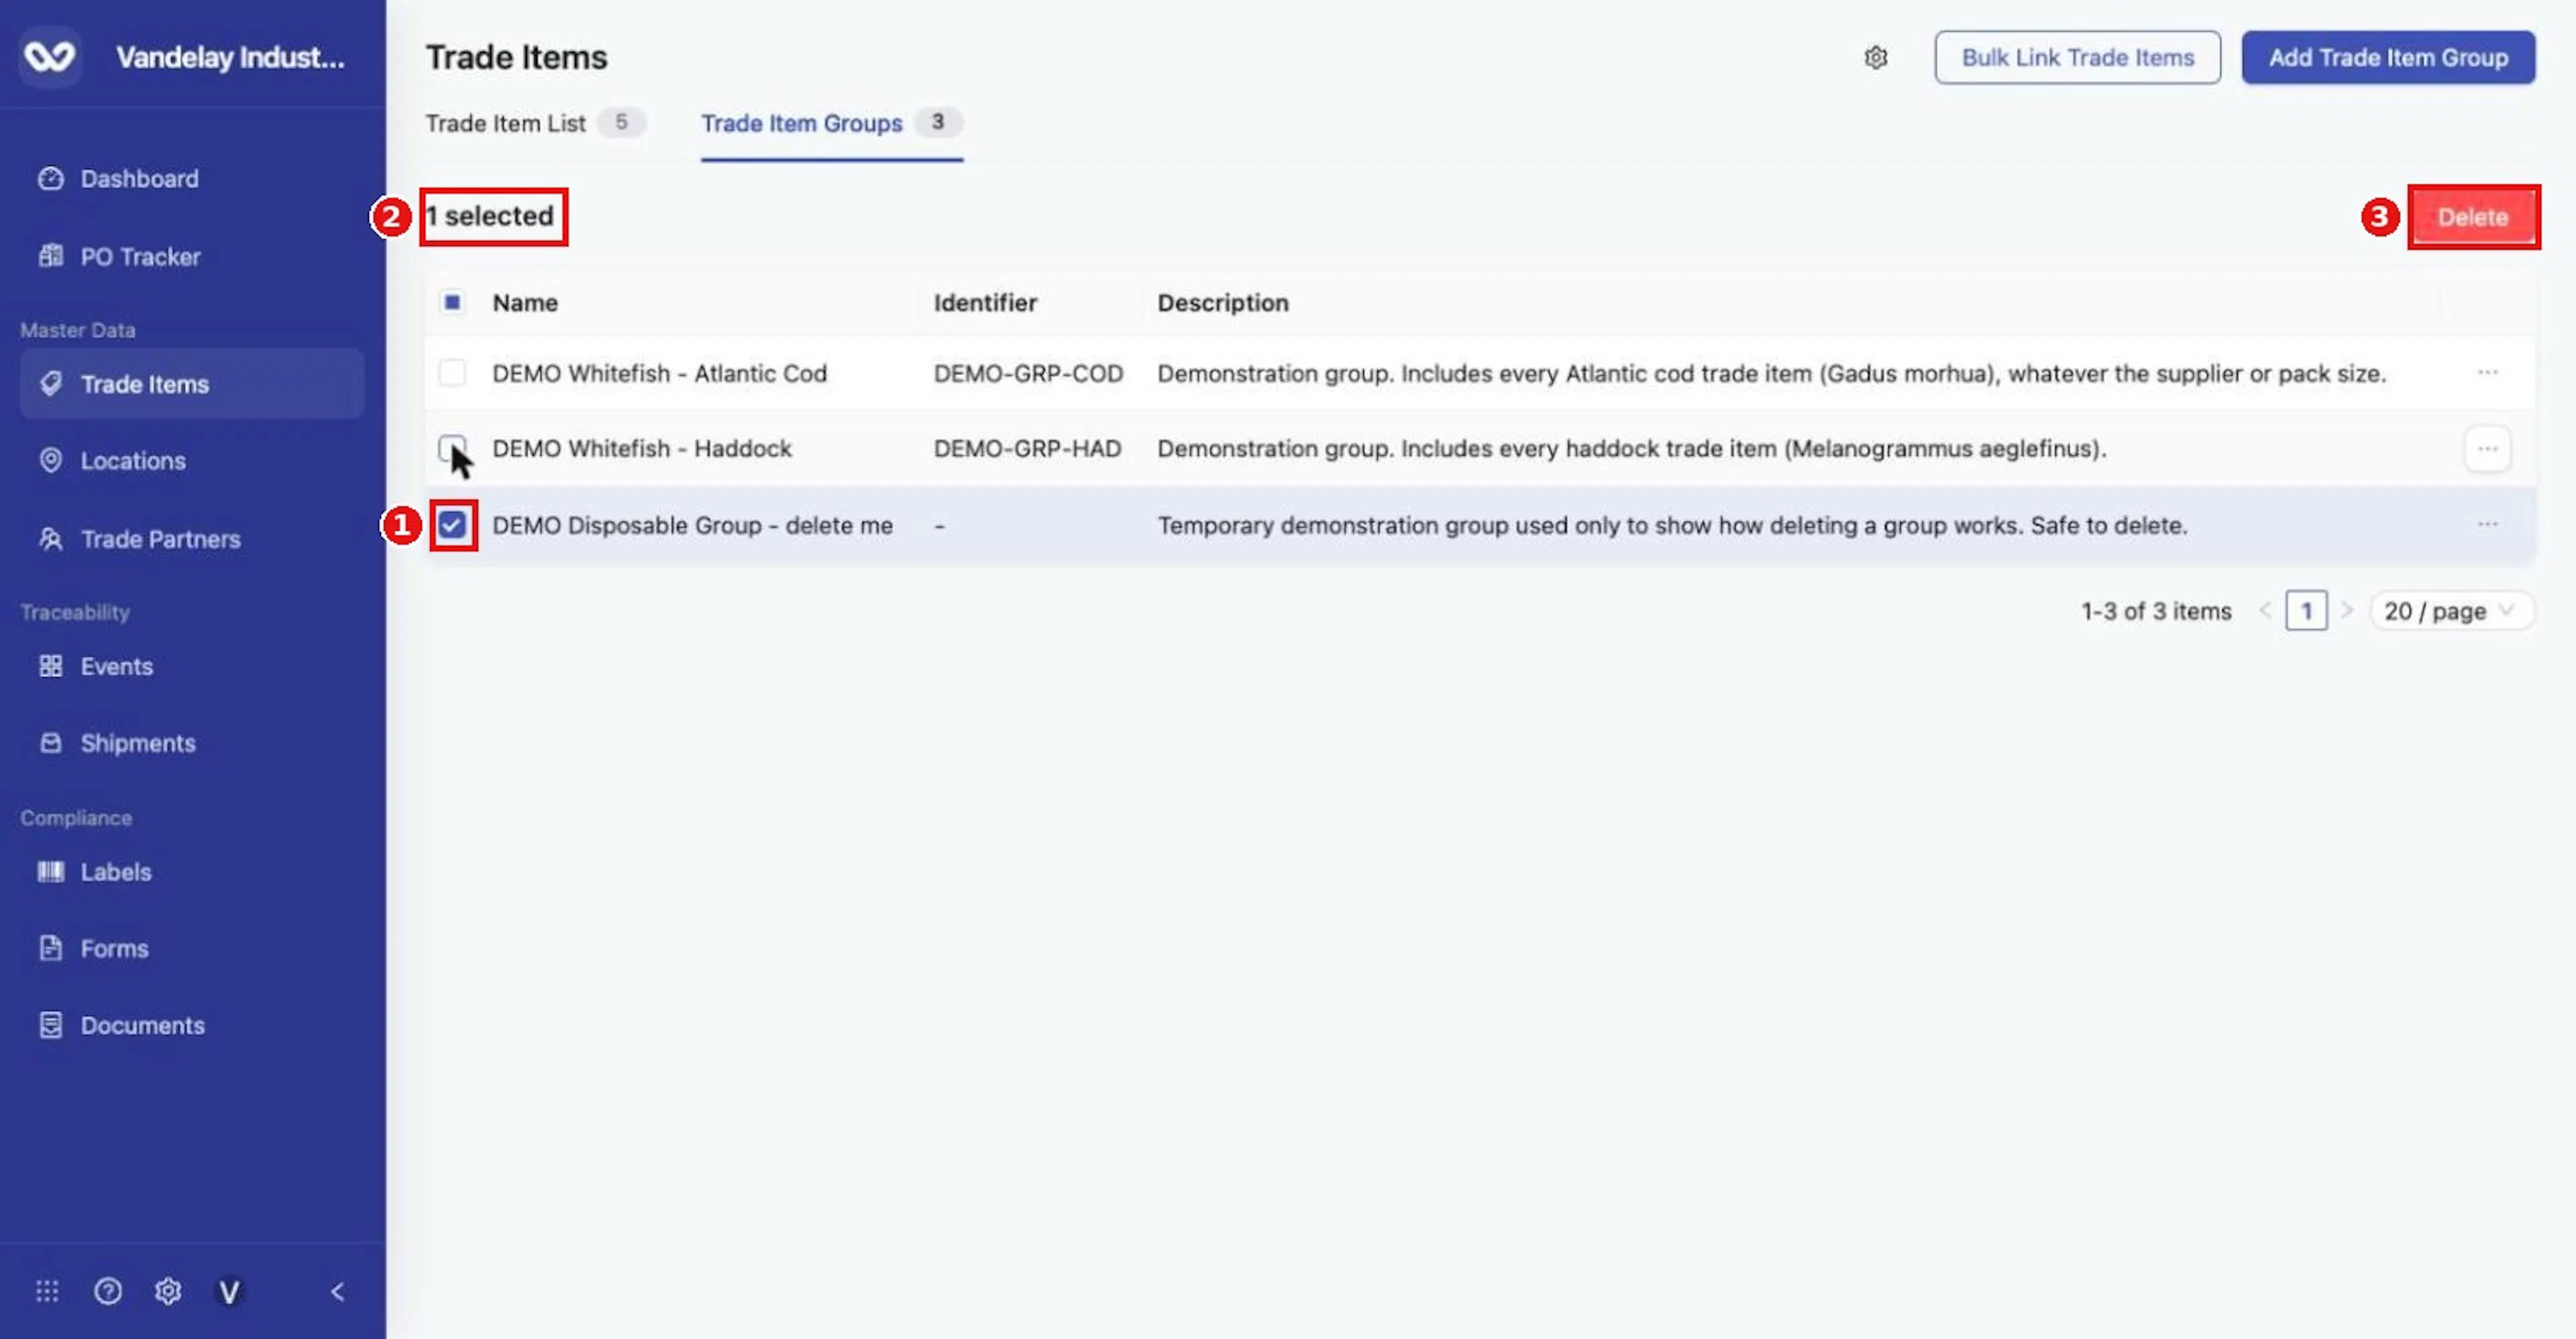Toggle the select-all checkbox in header
Screen dimensions: 2576x1339
pyautogui.click(x=452, y=302)
